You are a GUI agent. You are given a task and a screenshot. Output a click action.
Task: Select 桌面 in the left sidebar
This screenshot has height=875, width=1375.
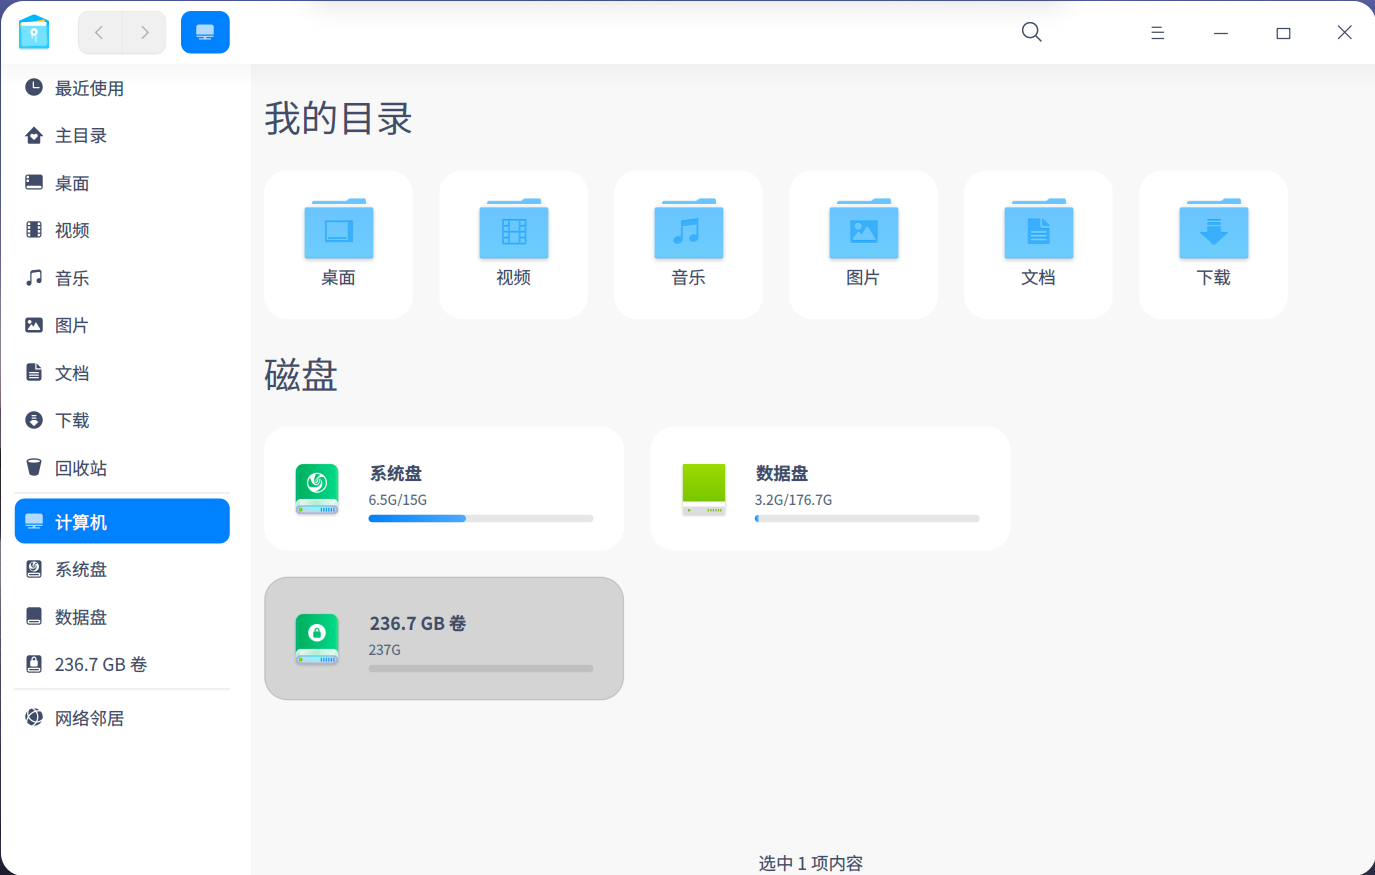122,183
